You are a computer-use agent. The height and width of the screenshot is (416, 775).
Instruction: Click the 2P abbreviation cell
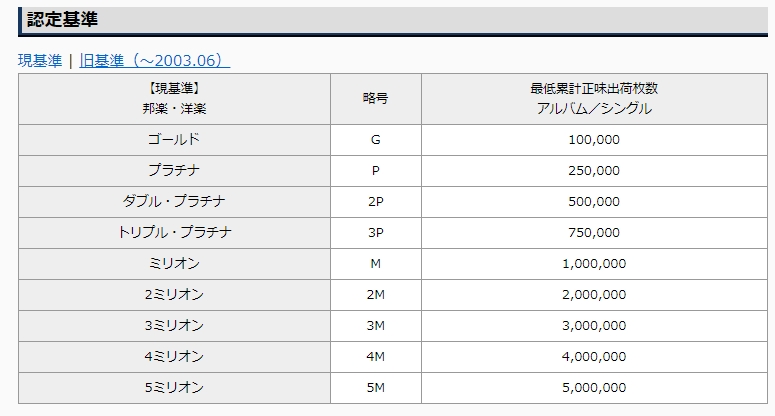coord(375,201)
